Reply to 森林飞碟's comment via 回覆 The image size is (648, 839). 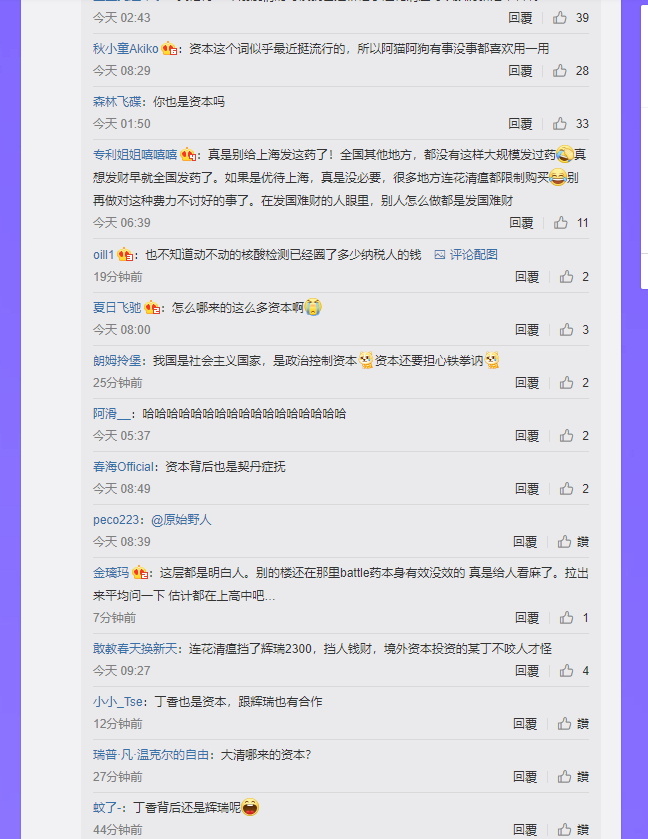[520, 124]
